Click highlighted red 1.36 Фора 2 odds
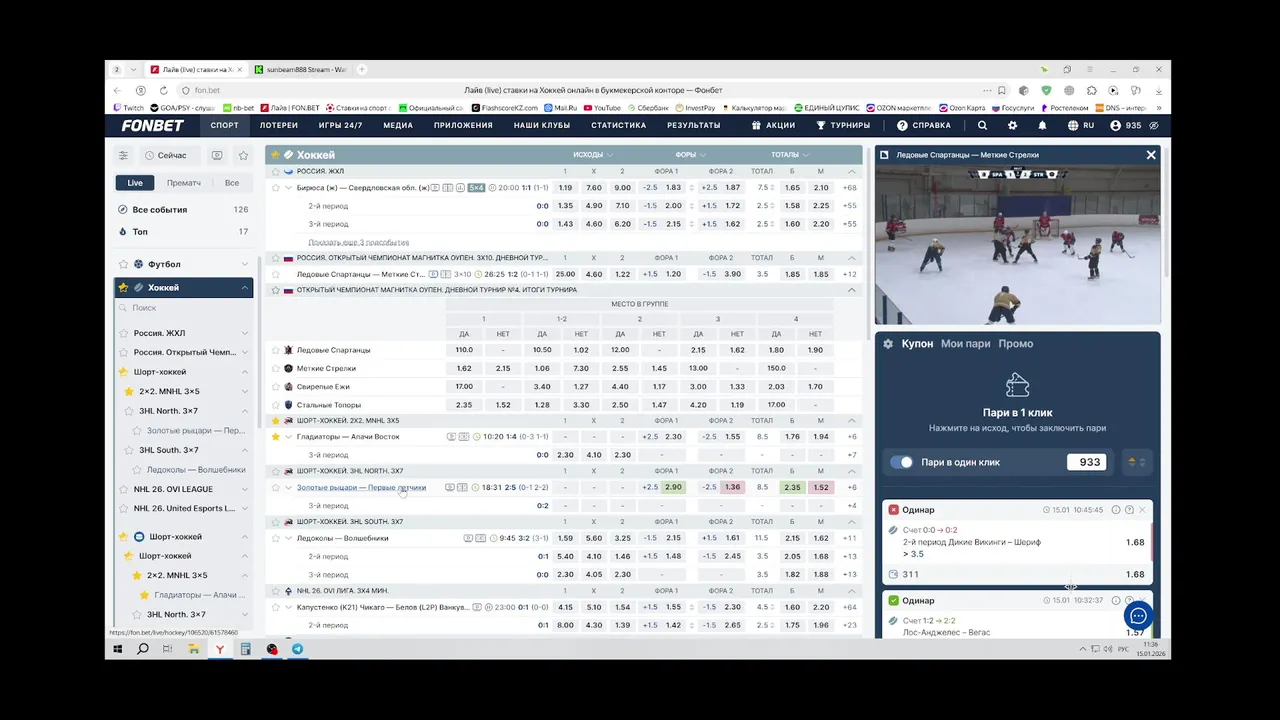Image resolution: width=1280 pixels, height=720 pixels. tap(733, 488)
